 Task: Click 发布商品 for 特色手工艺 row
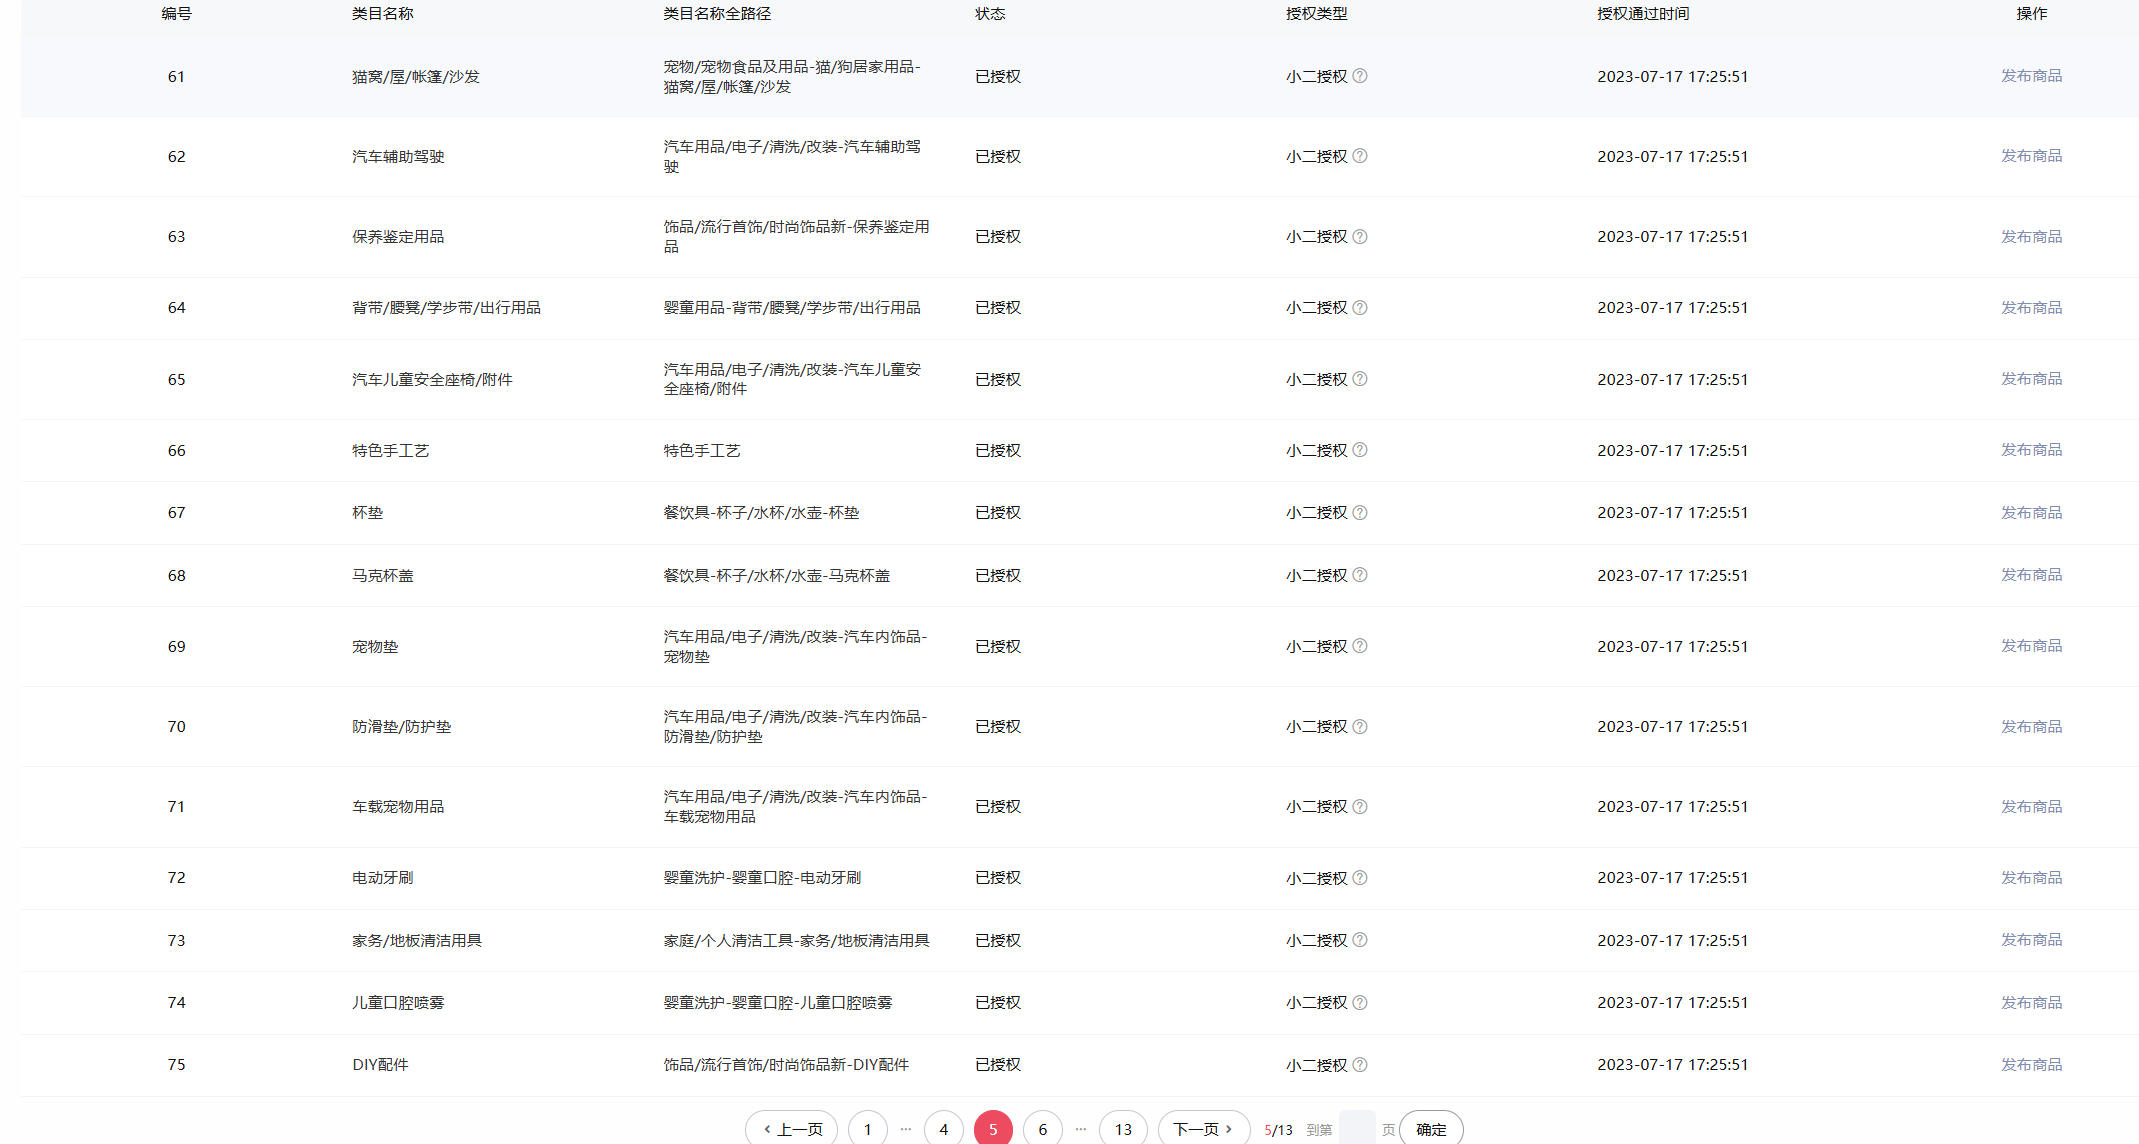[x=2031, y=450]
